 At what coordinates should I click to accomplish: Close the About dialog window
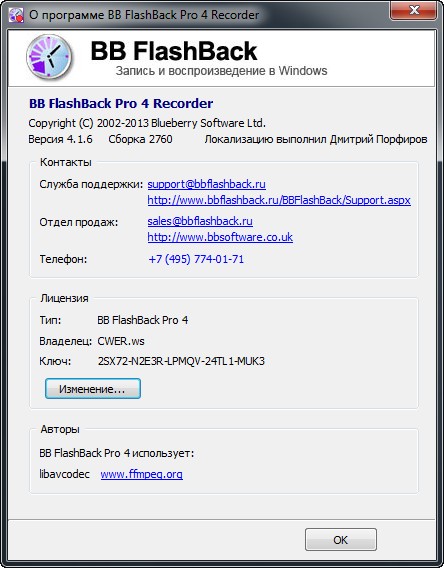(x=414, y=11)
